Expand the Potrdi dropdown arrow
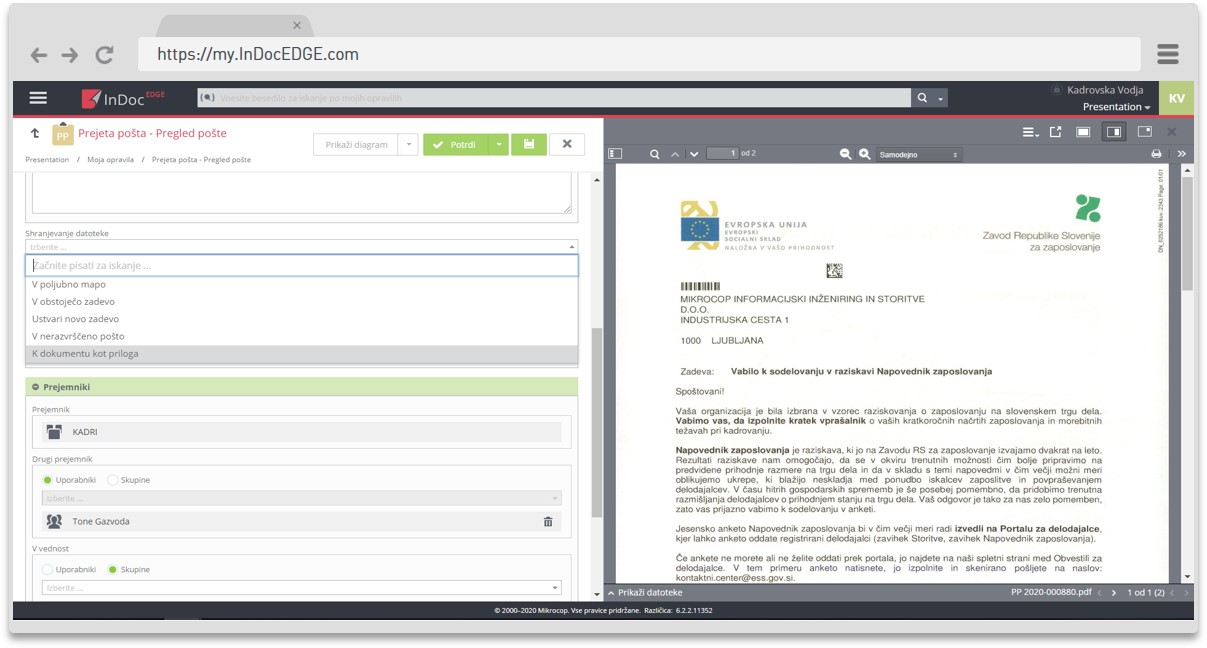 [x=499, y=145]
